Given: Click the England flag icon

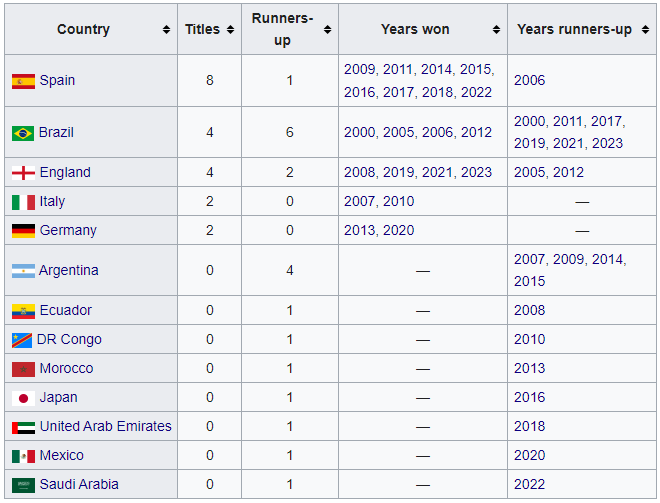Looking at the screenshot, I should [x=23, y=173].
